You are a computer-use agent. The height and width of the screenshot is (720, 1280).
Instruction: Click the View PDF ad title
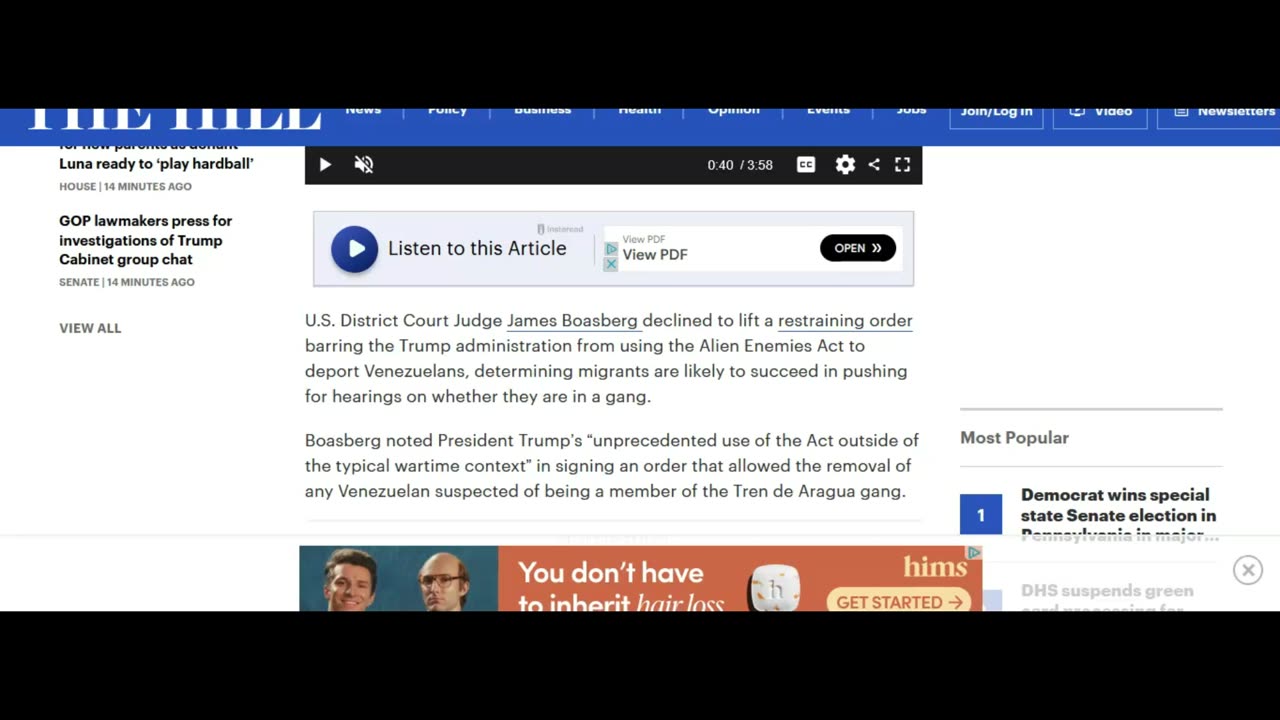pyautogui.click(x=655, y=255)
